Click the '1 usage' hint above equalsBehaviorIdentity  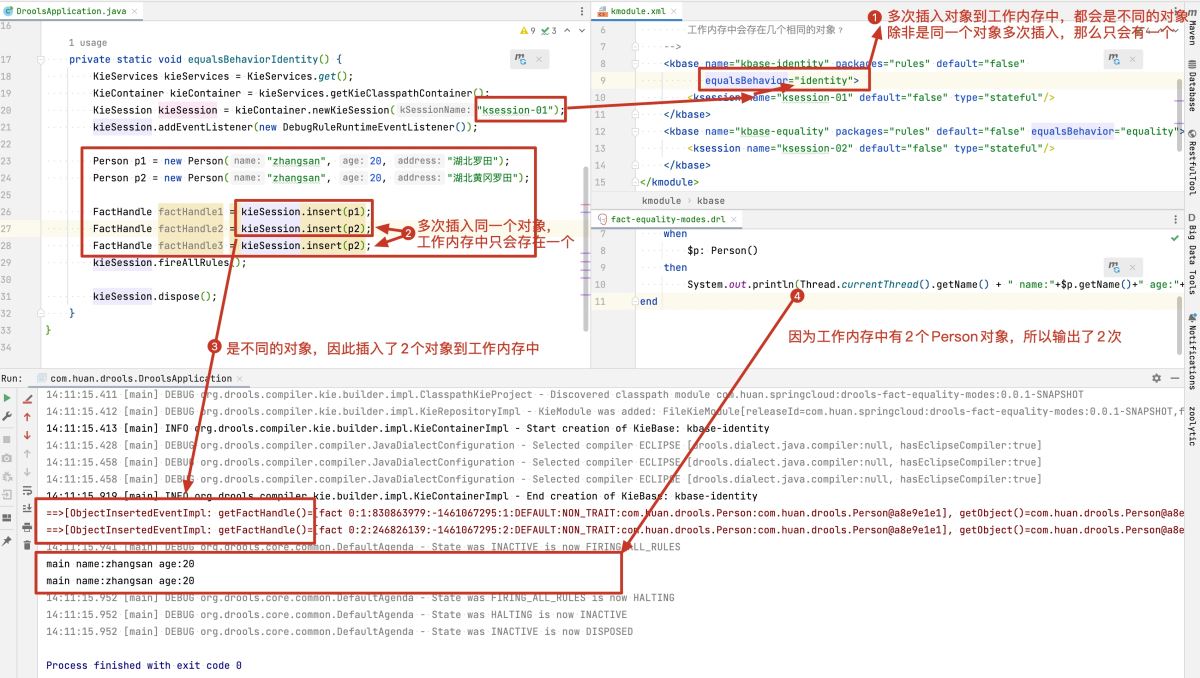point(88,43)
